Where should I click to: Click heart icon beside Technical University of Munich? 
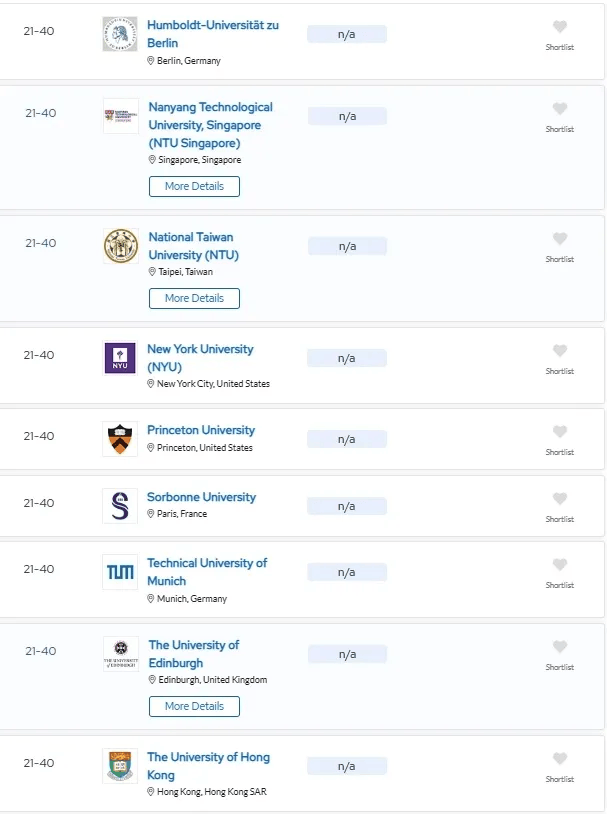559,564
